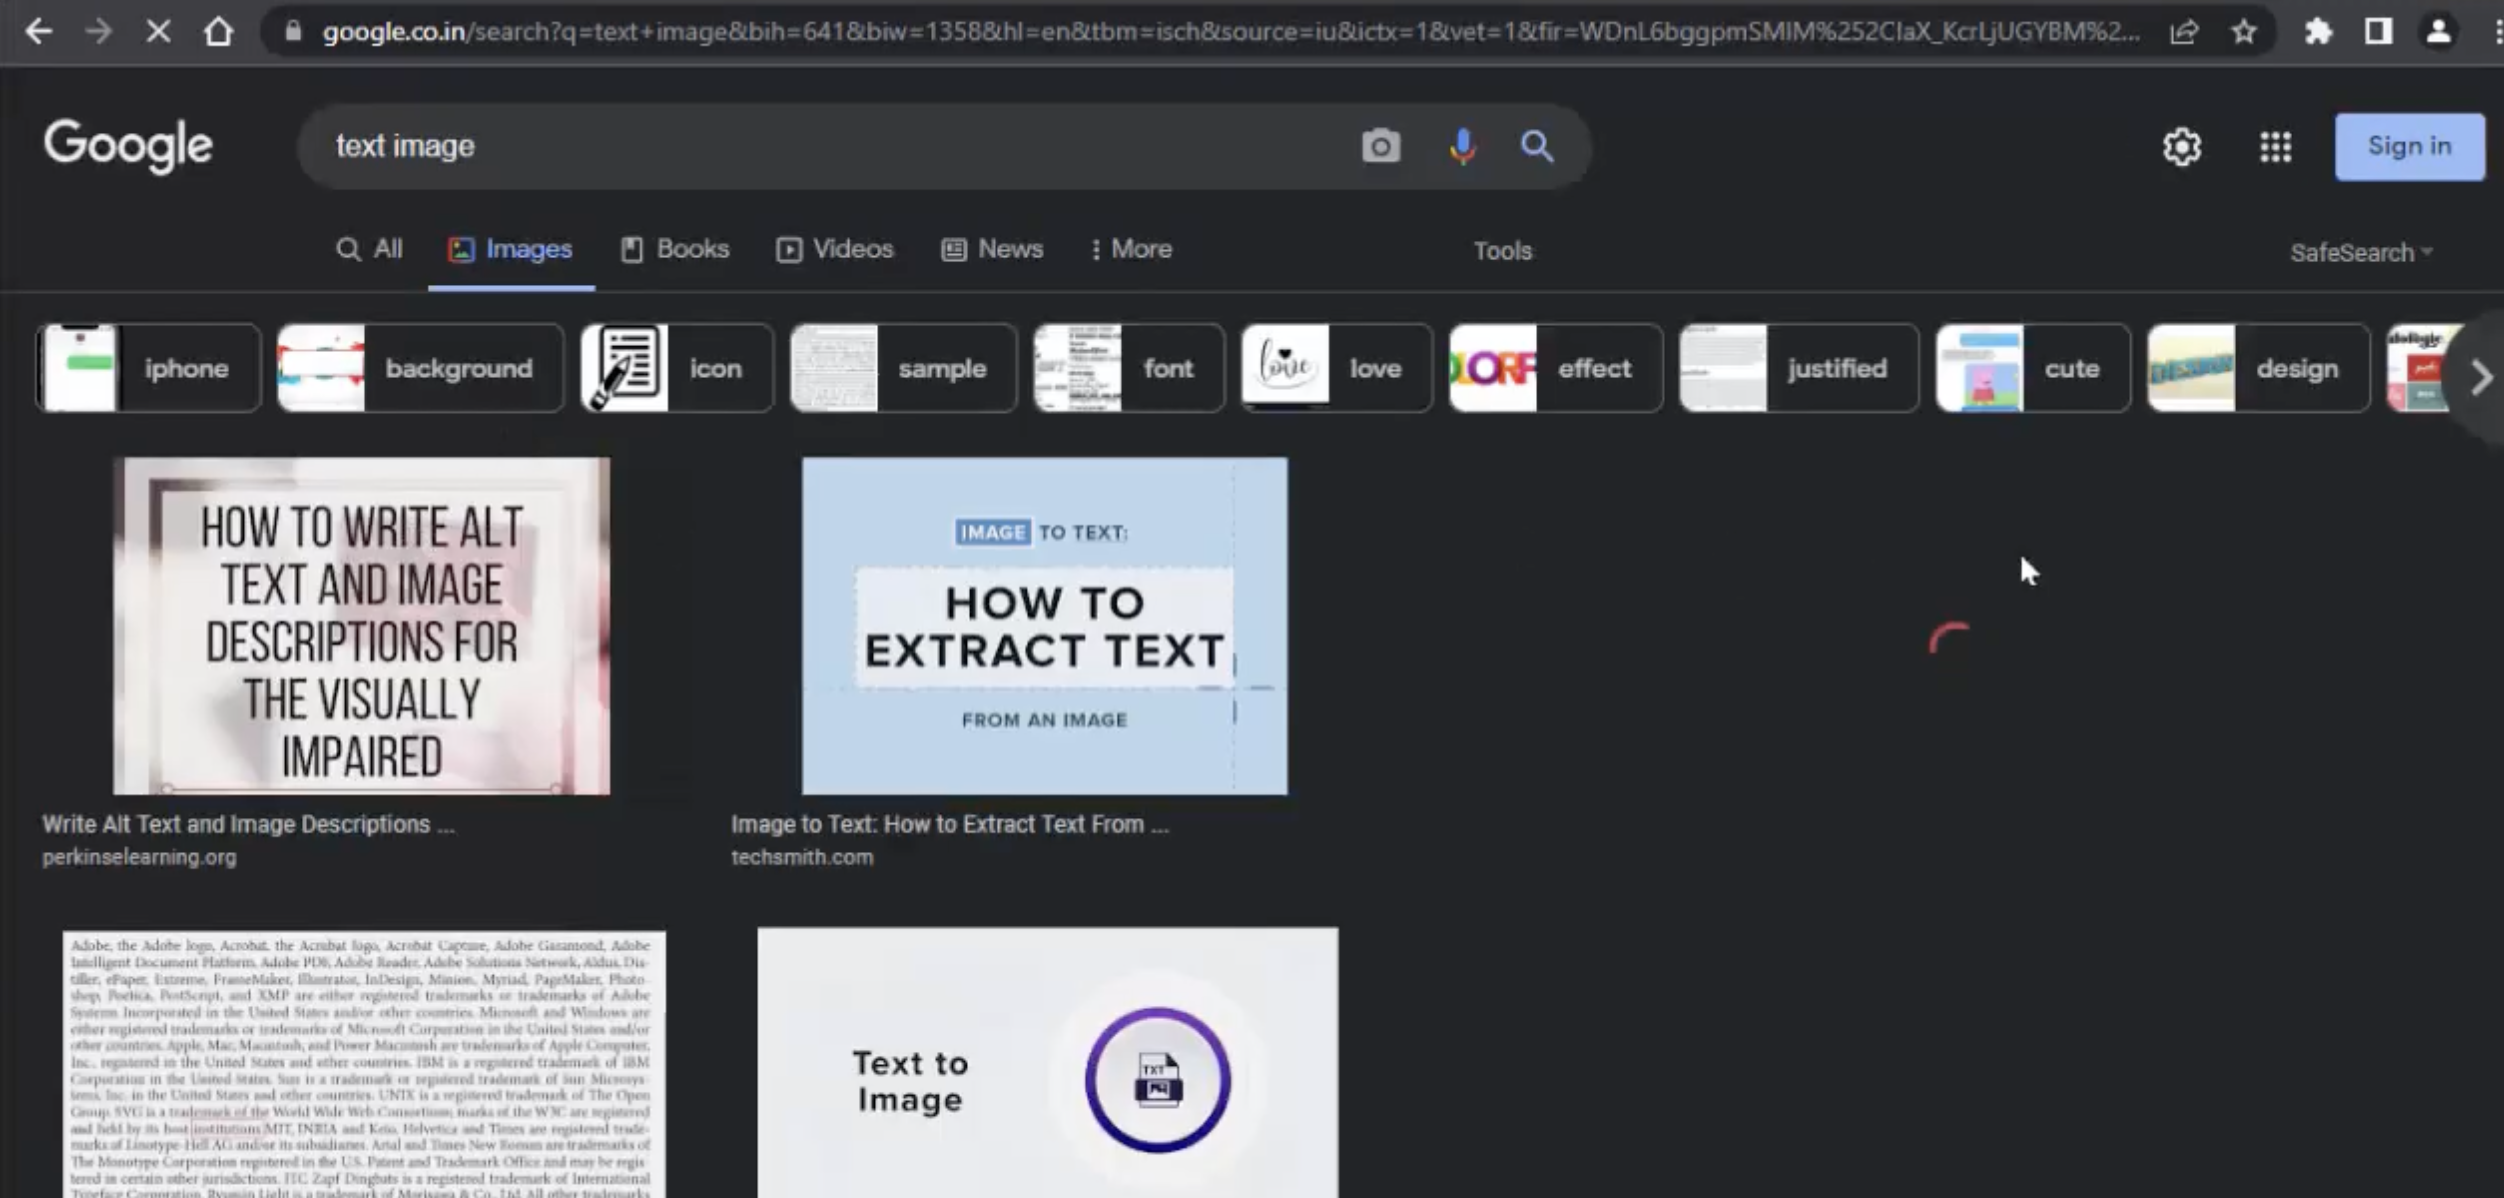Bookmark this page with star icon
The height and width of the screenshot is (1198, 2504).
(2244, 32)
